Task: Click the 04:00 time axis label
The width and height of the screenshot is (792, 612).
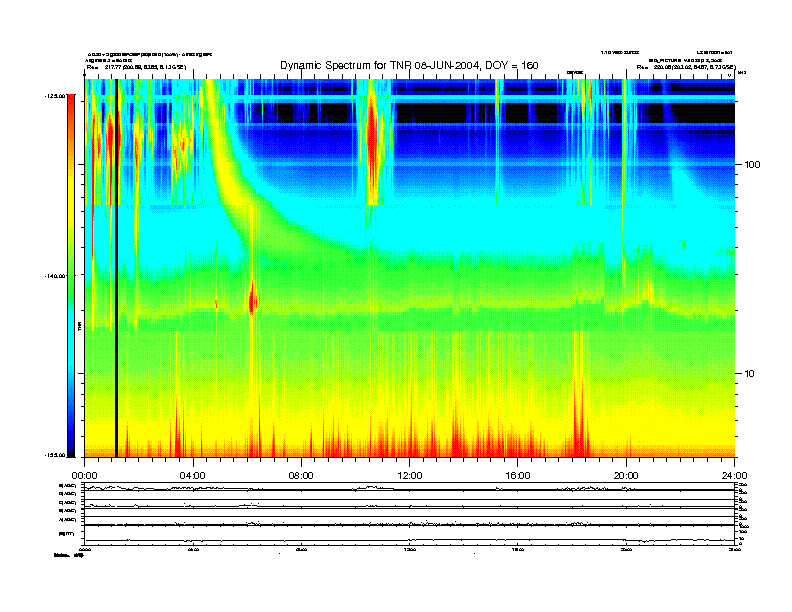Action: click(x=193, y=476)
